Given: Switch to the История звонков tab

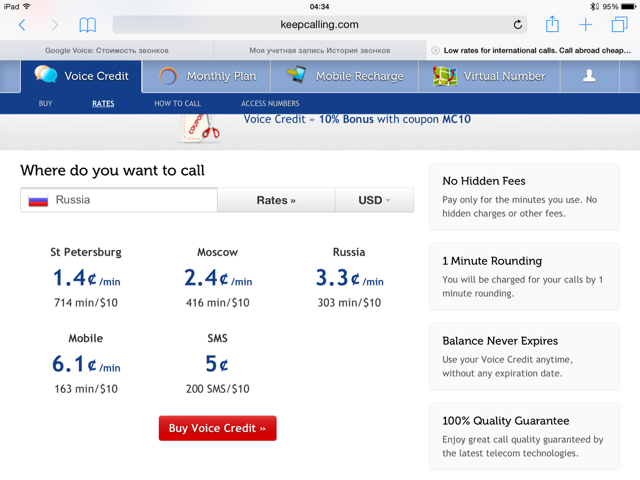Looking at the screenshot, I should point(320,51).
